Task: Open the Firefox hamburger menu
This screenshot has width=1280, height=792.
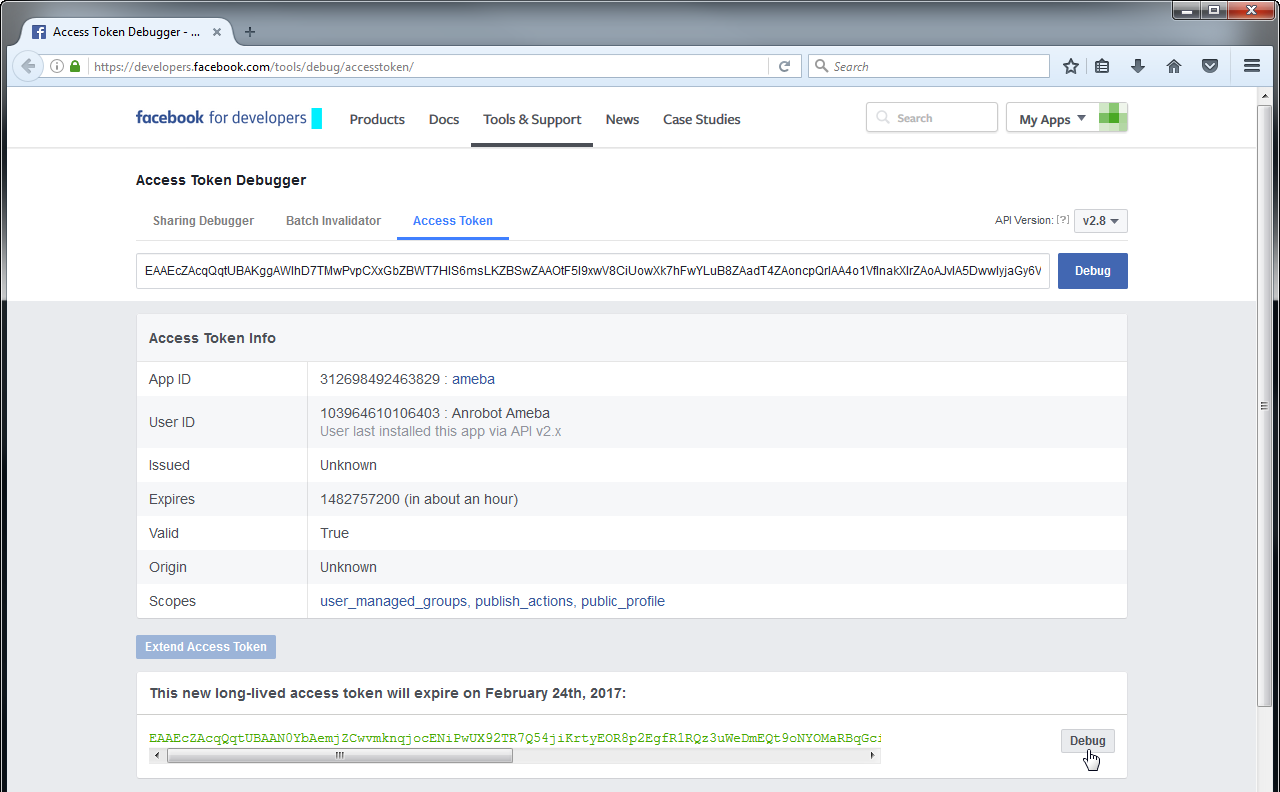Action: pos(1251,66)
